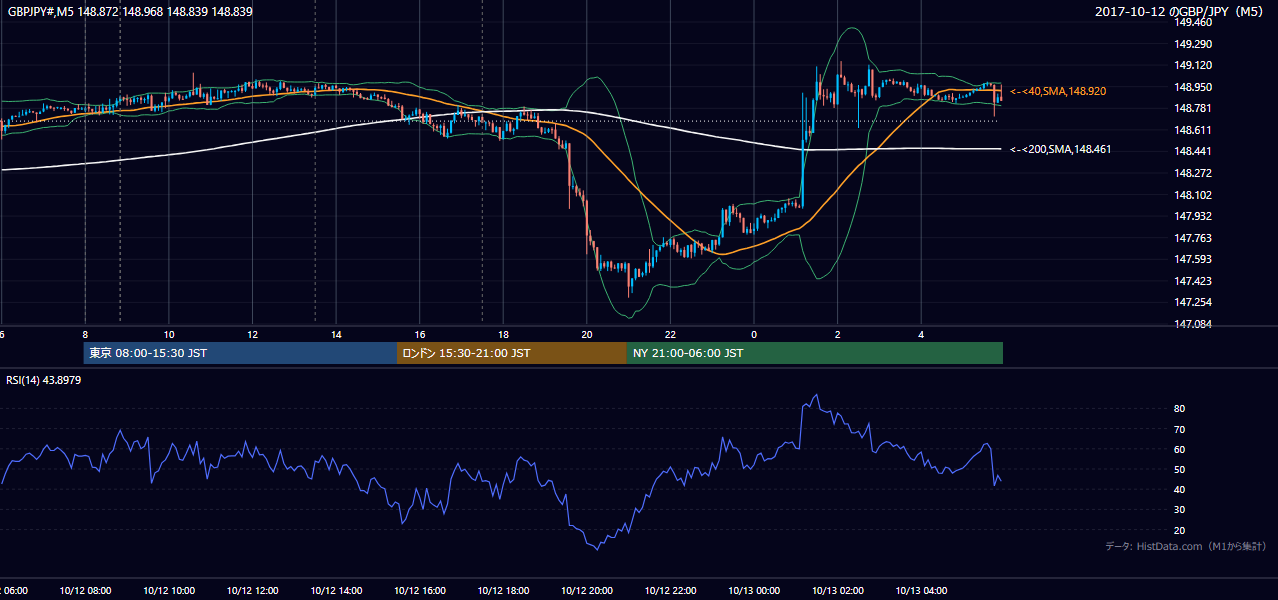Viewport: 1278px width, 600px height.
Task: Click the bottom timestamp 10/12 20:00
Action: tap(587, 591)
